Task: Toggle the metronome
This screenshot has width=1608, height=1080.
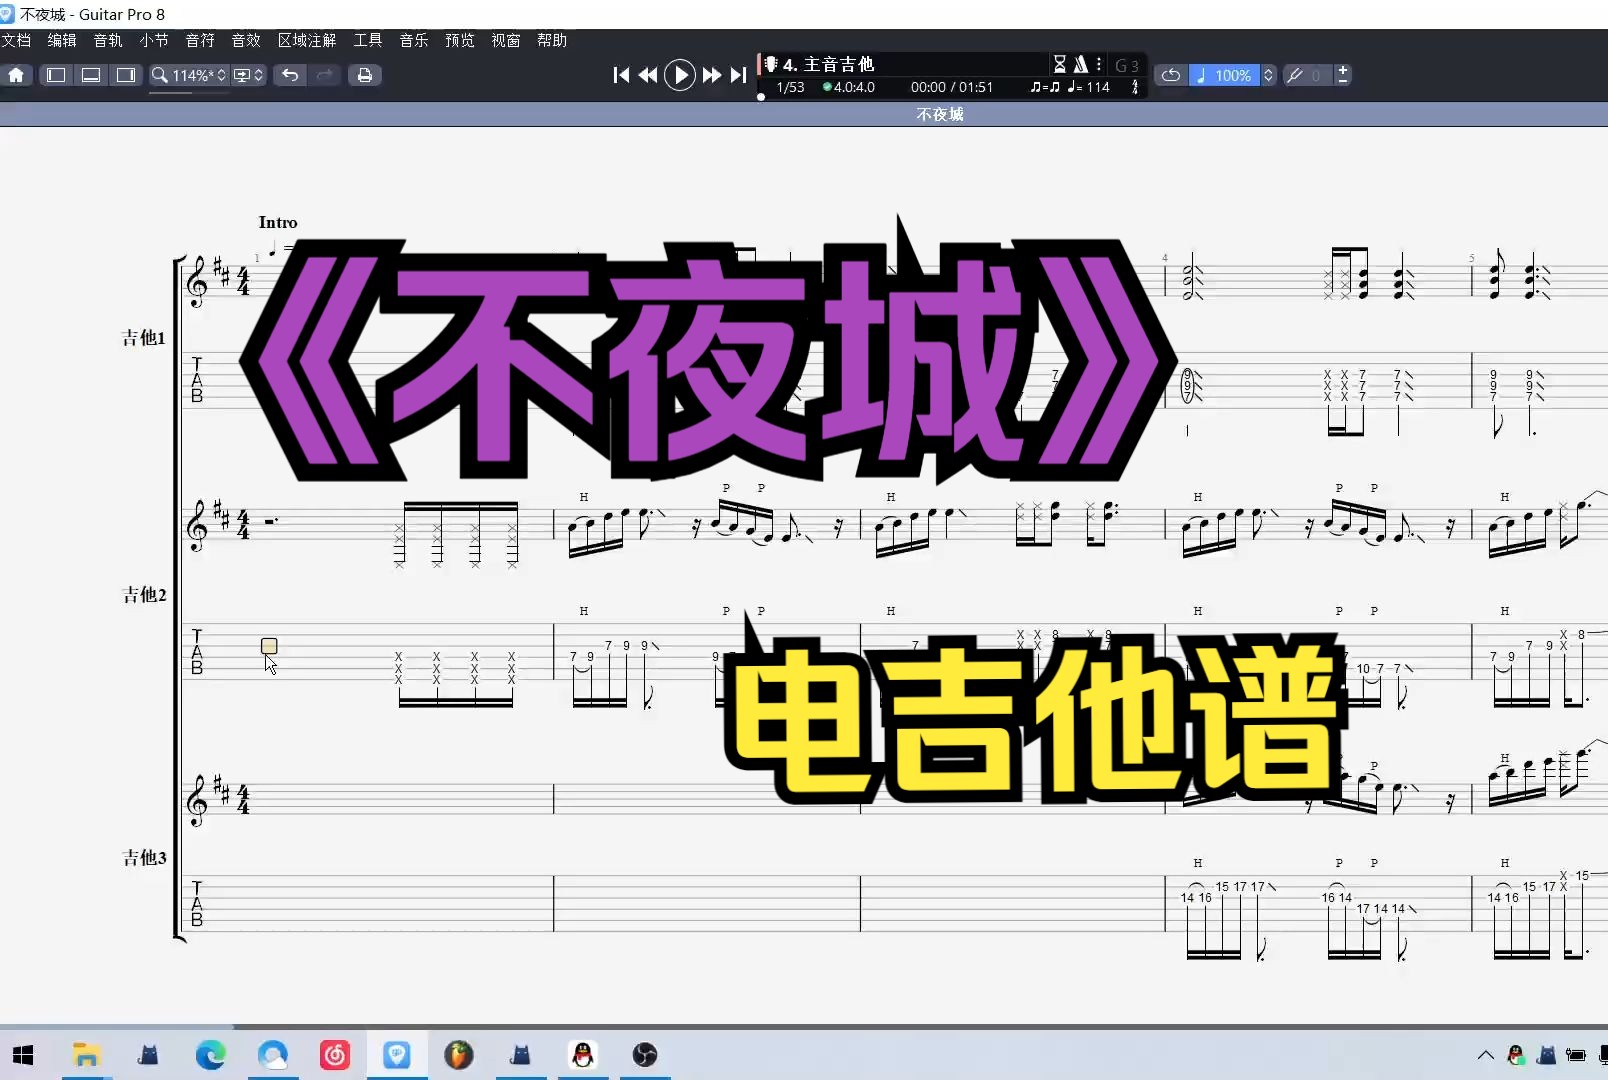Action: coord(1081,64)
